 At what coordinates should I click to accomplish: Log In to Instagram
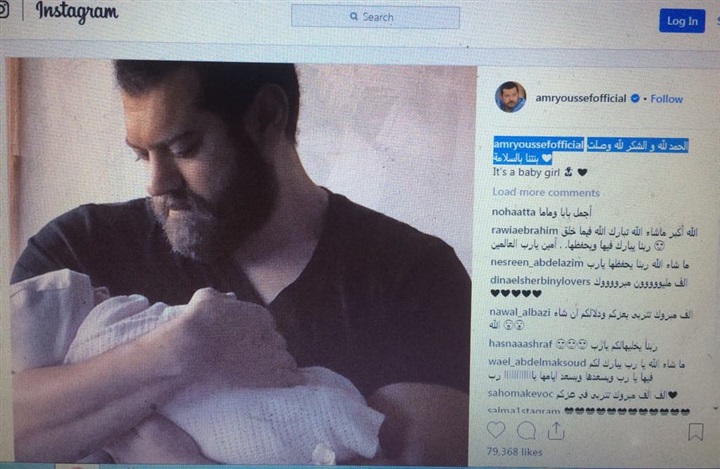click(682, 21)
